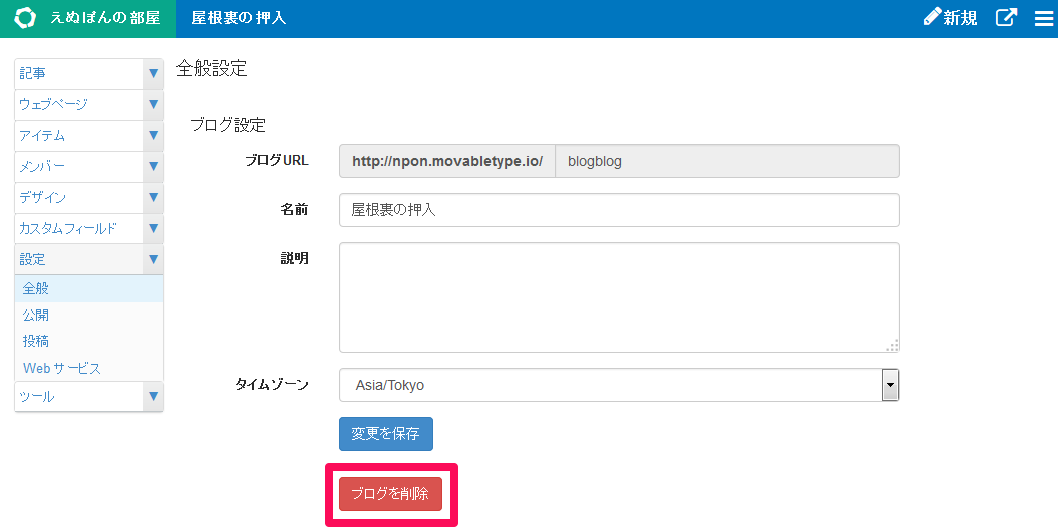This screenshot has width=1058, height=532.
Task: Expand the ウェブページ menu arrow
Action: 153,104
